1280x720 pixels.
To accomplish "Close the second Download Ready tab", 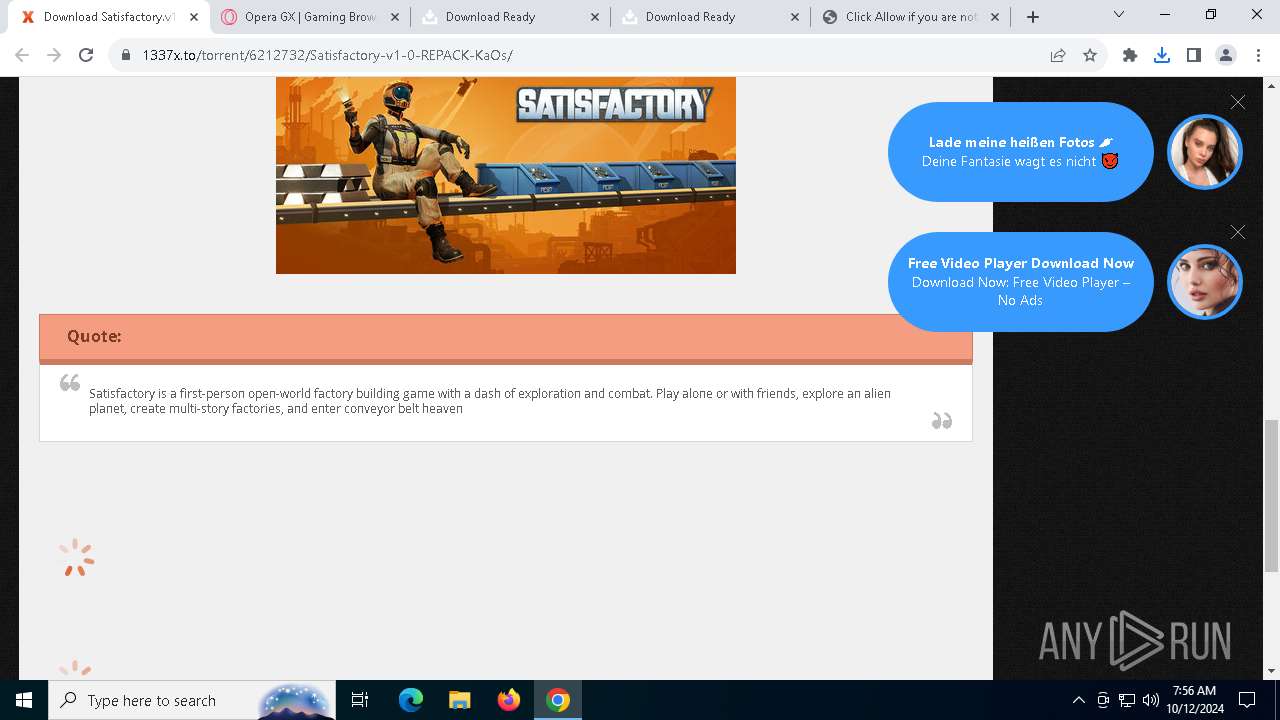I will 795,17.
